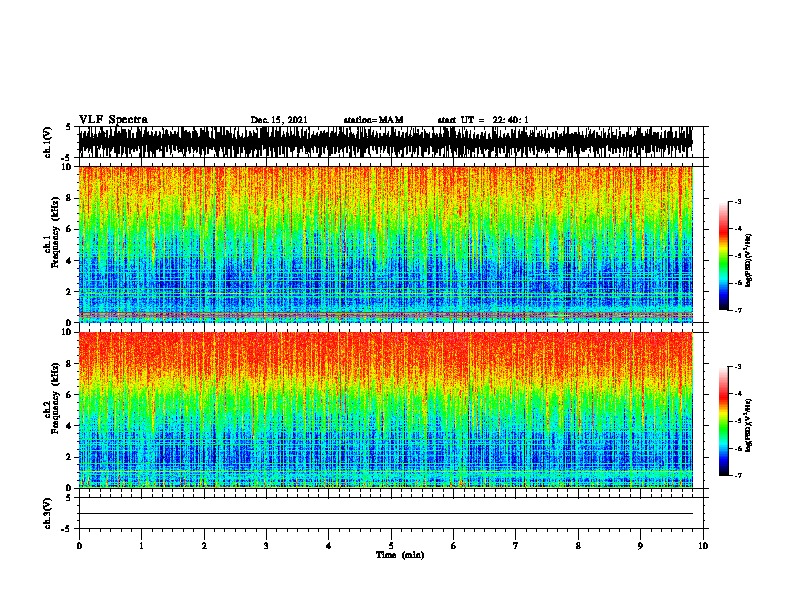Click the '2' frequency tick of ch.2 spectrogram
The width and height of the screenshot is (792, 612).
coord(70,457)
